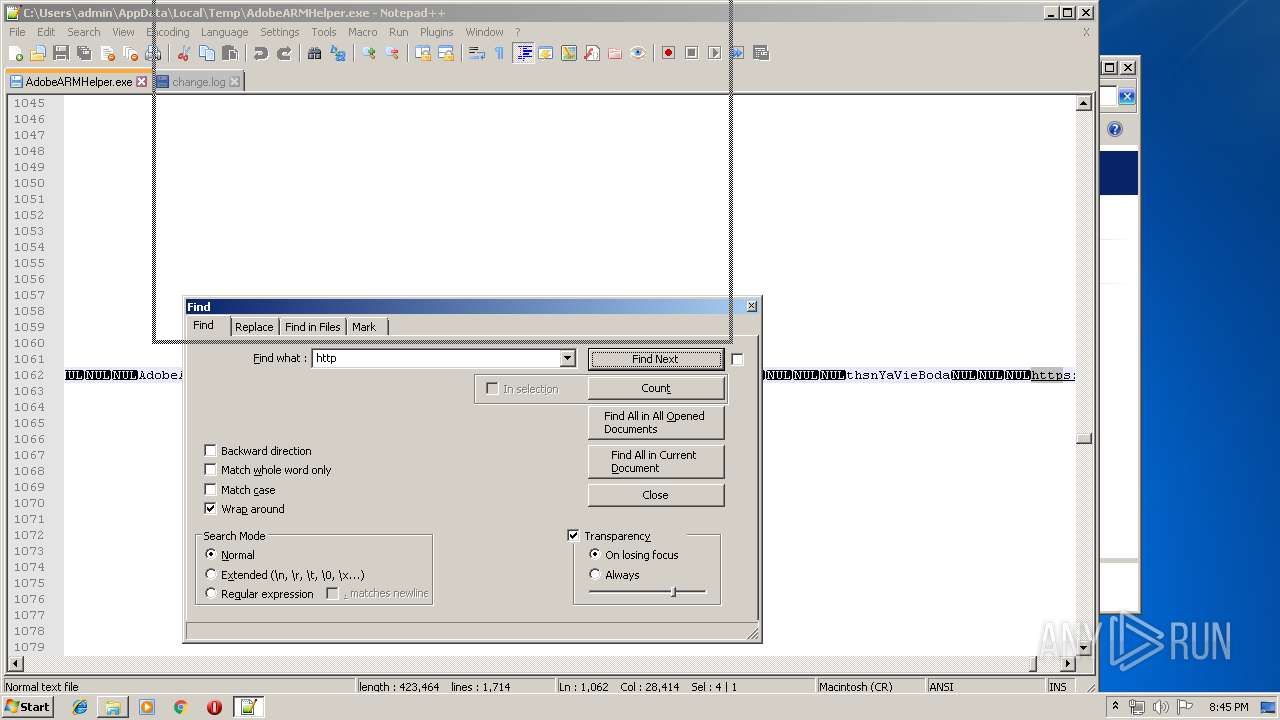Switch to the Find in Files tab

point(312,327)
